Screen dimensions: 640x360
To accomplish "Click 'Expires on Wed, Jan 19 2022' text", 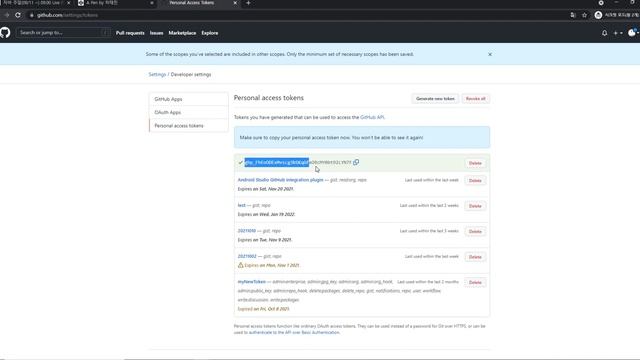I will tap(266, 214).
